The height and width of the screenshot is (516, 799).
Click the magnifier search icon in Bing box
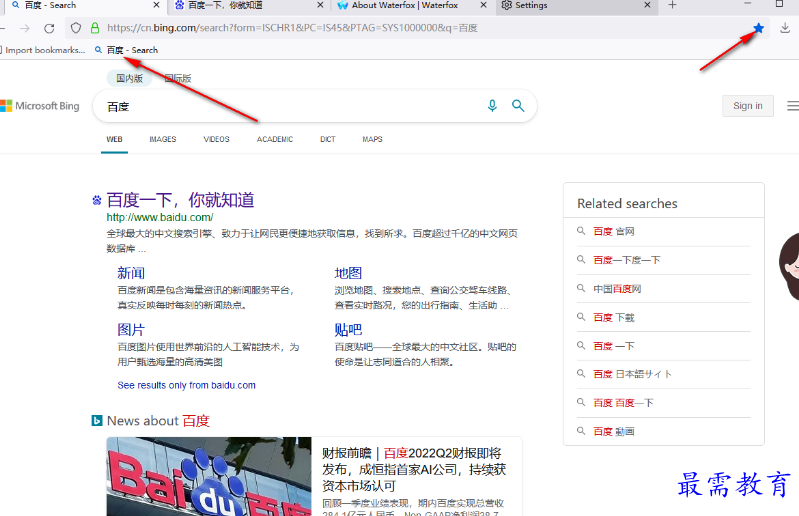point(518,106)
